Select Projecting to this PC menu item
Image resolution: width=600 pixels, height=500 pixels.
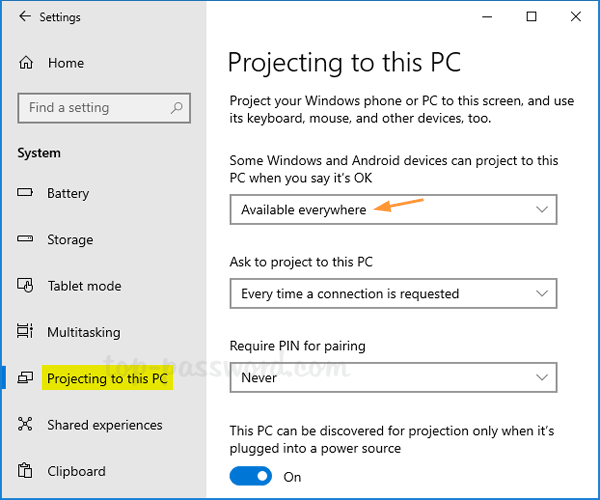[x=107, y=379]
